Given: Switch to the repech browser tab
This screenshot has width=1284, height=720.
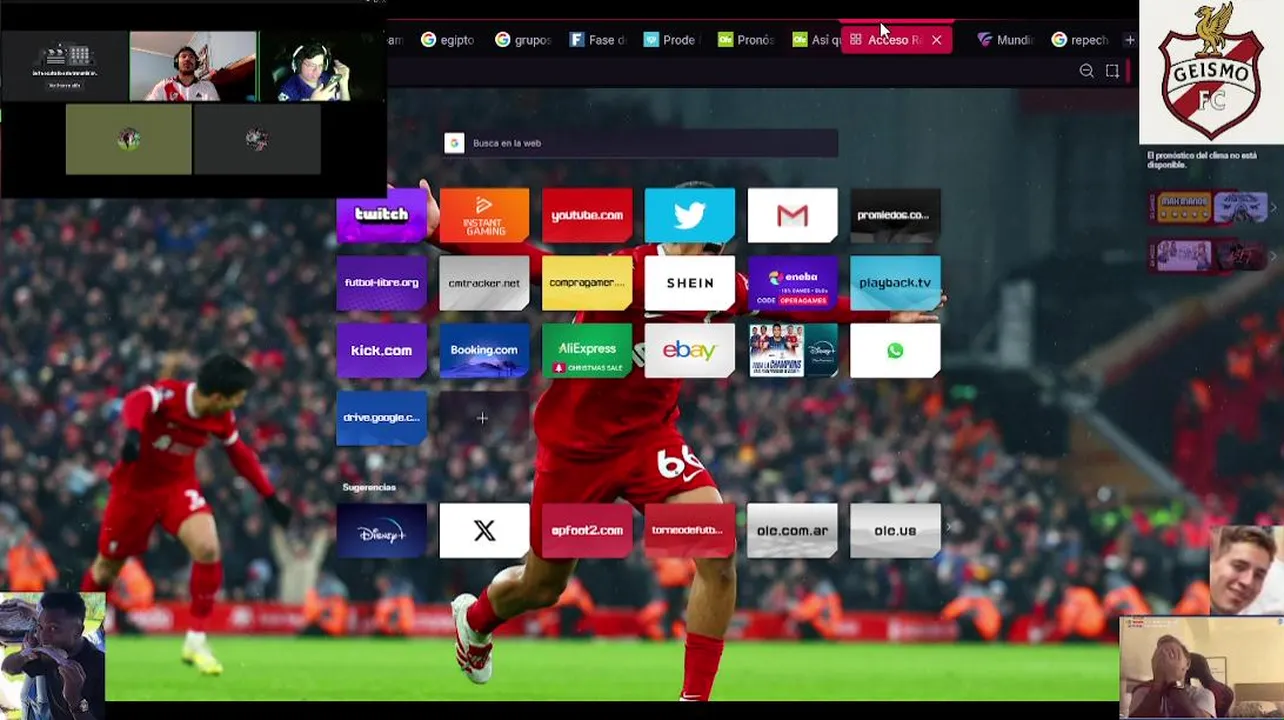Looking at the screenshot, I should (x=1080, y=40).
